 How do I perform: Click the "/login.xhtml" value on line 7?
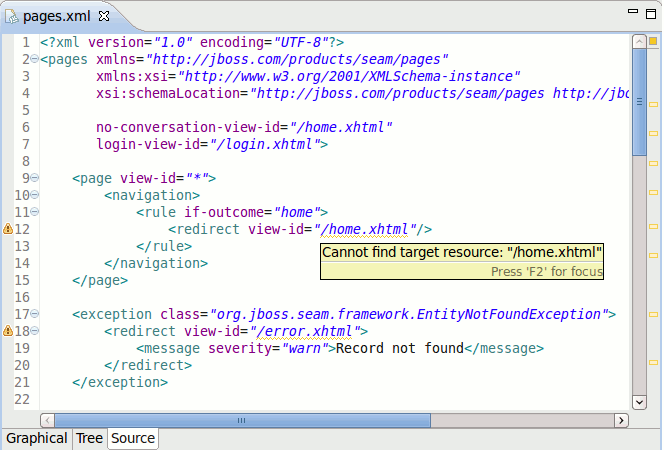pos(267,144)
